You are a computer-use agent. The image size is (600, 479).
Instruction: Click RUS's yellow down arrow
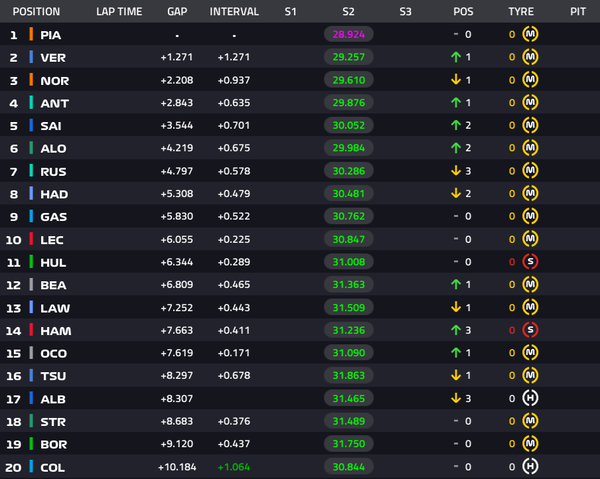coord(456,171)
